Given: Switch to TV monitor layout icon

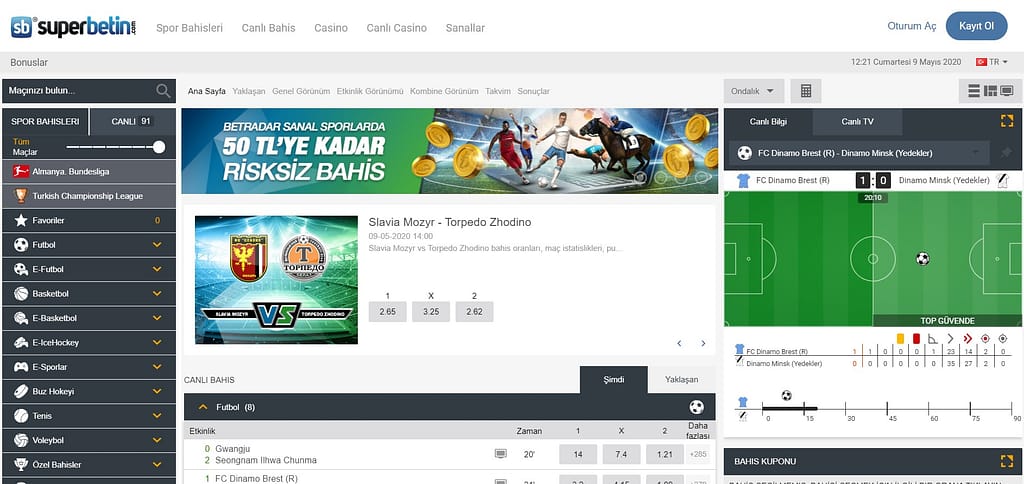Looking at the screenshot, I should click(1007, 91).
